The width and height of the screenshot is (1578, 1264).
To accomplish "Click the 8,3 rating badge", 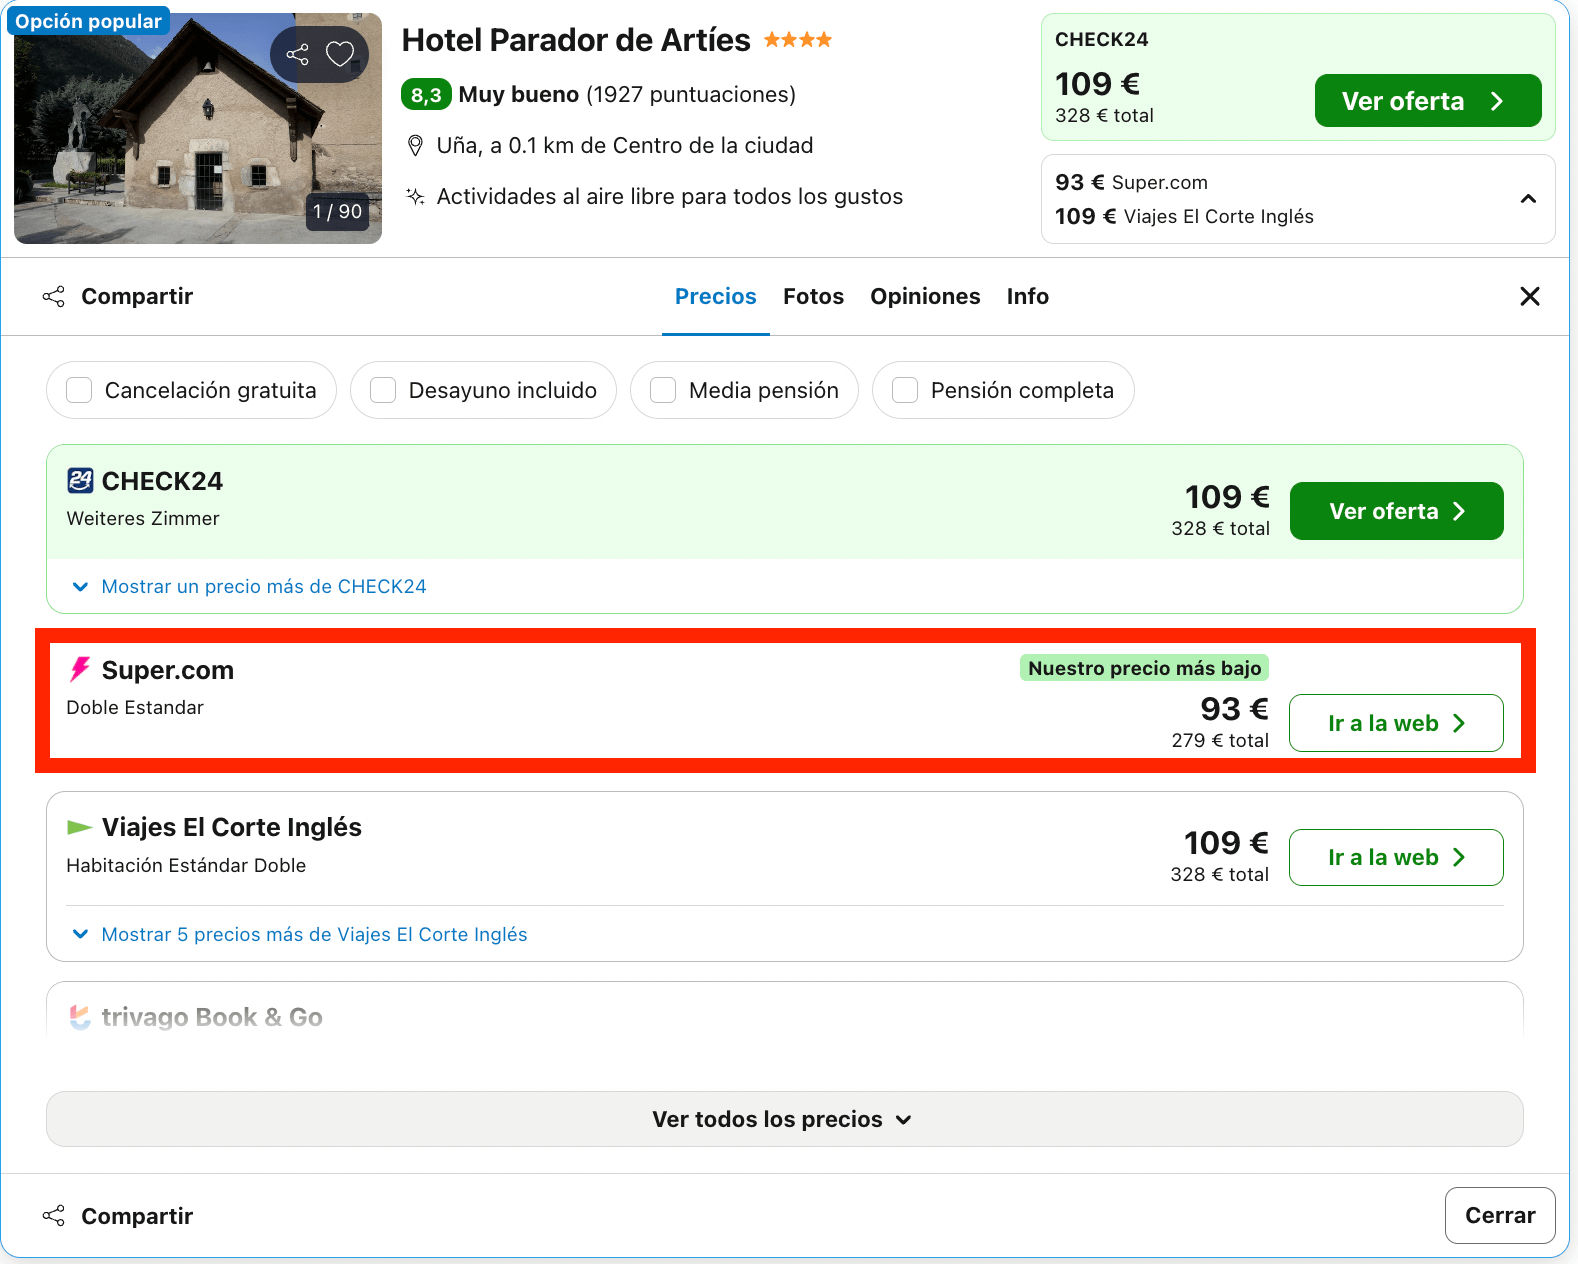I will (x=426, y=95).
